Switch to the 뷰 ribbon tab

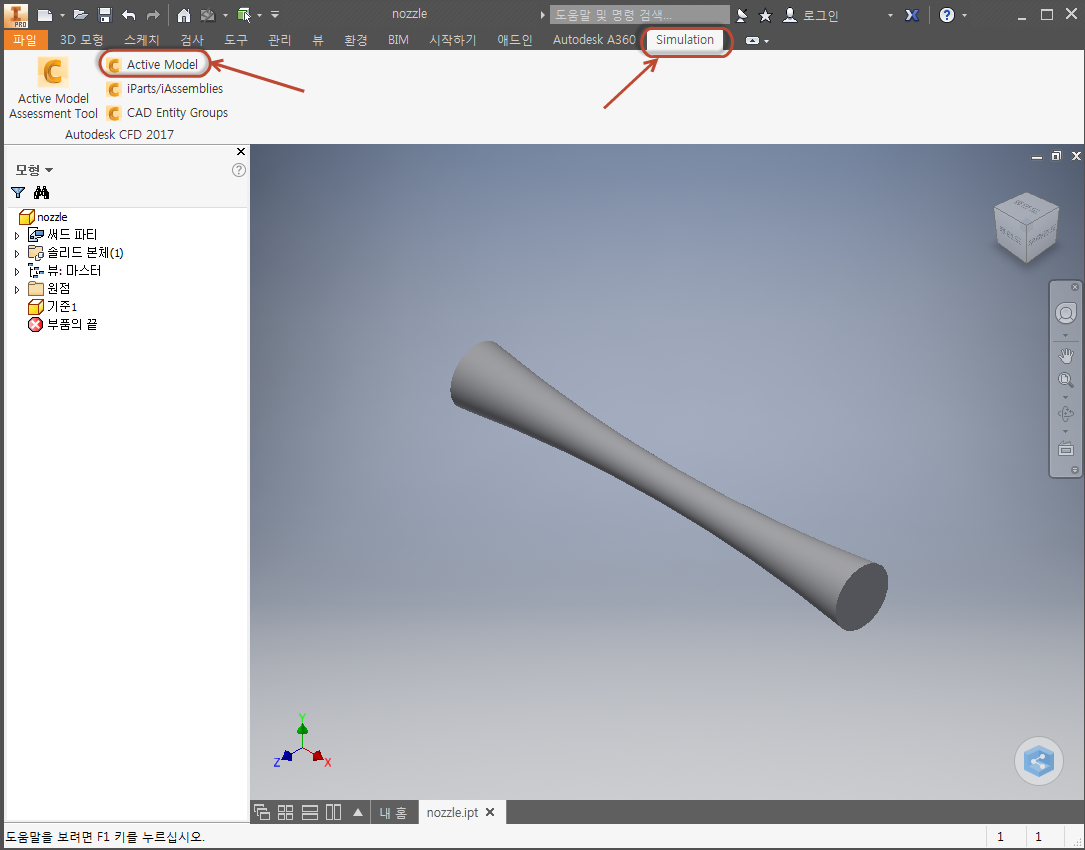(318, 39)
